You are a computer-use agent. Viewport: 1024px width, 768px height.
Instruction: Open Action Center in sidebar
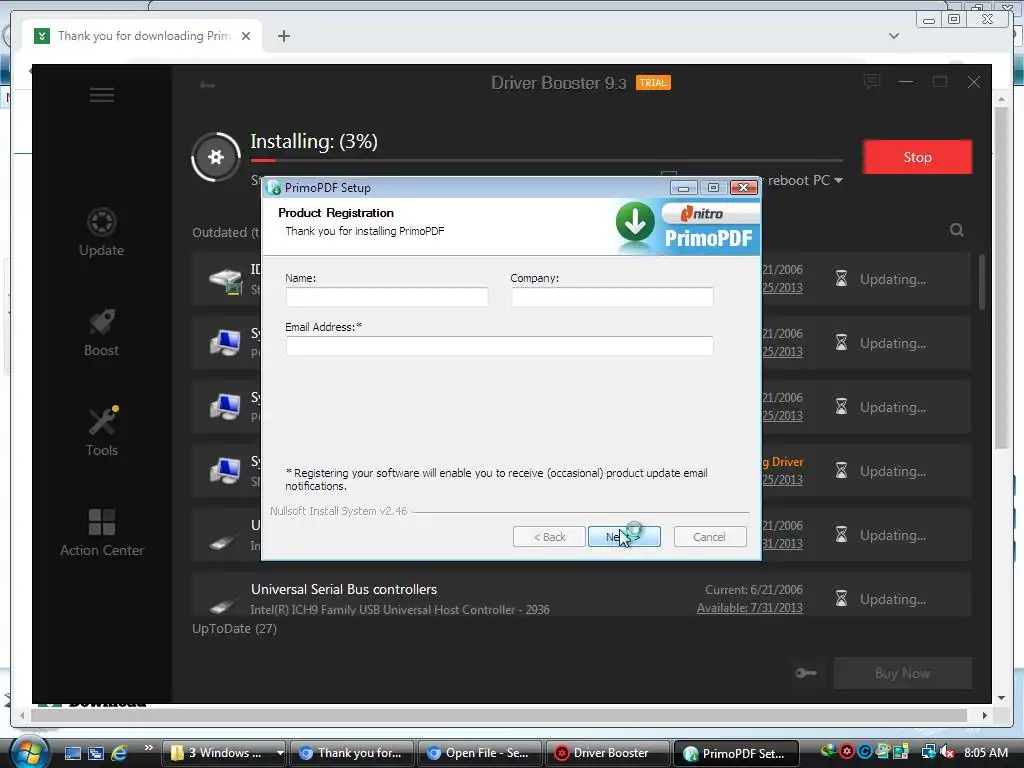click(x=102, y=533)
